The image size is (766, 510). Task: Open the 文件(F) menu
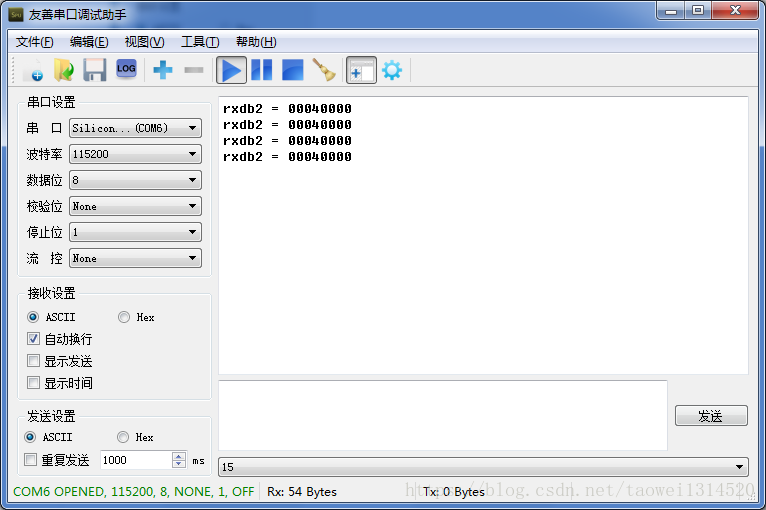point(34,42)
